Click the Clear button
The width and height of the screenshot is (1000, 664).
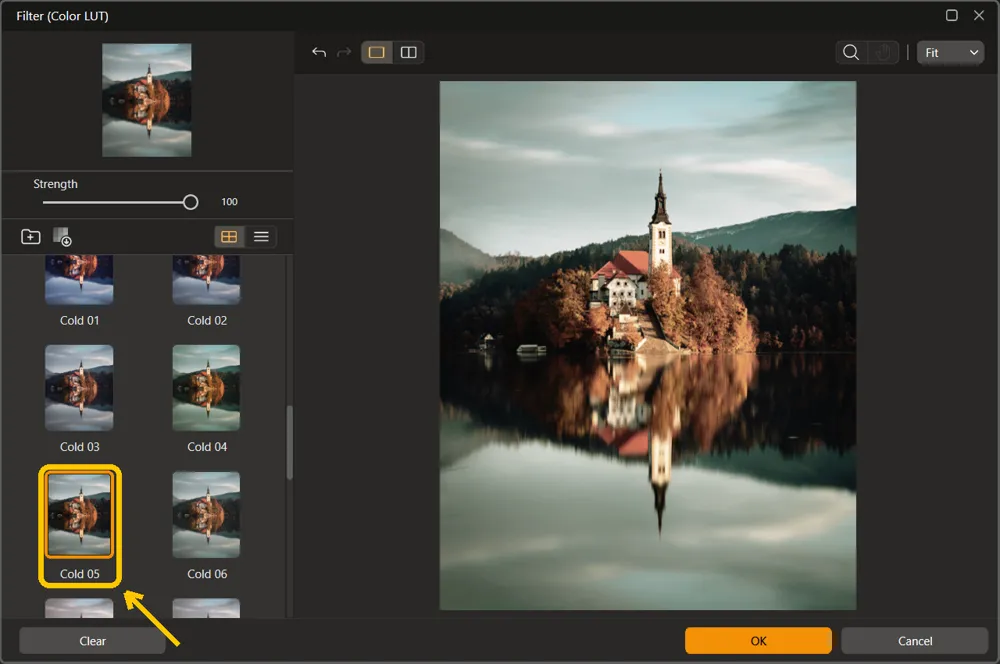pyautogui.click(x=92, y=641)
